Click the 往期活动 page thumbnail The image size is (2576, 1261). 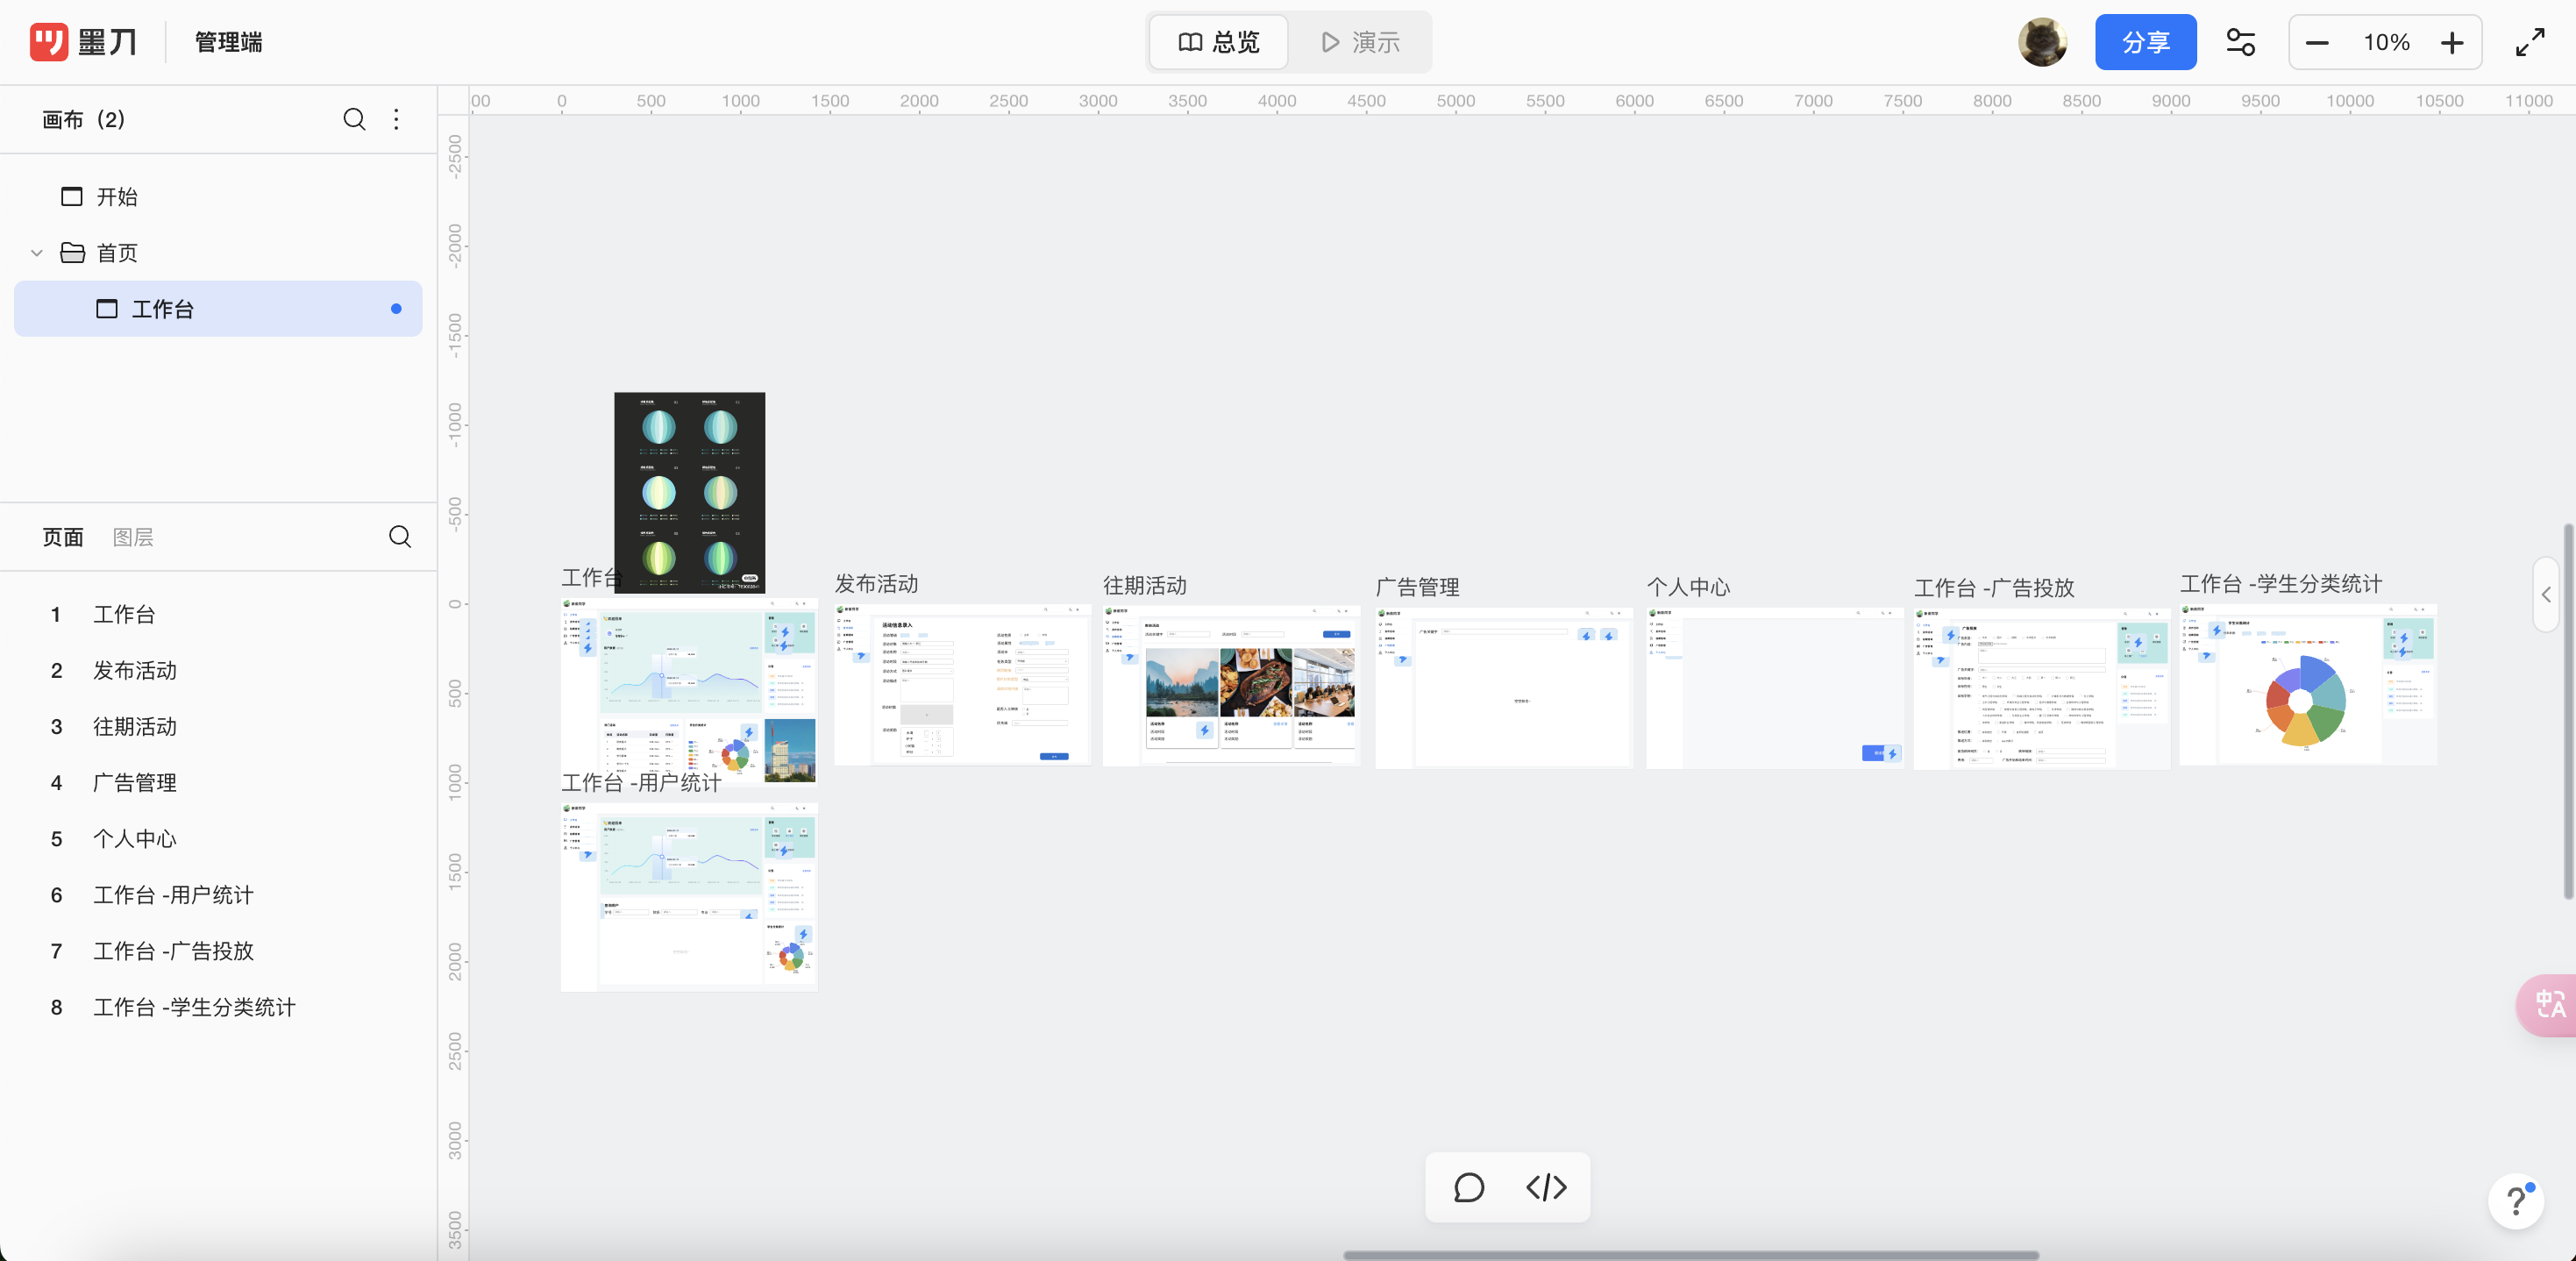tap(1230, 686)
